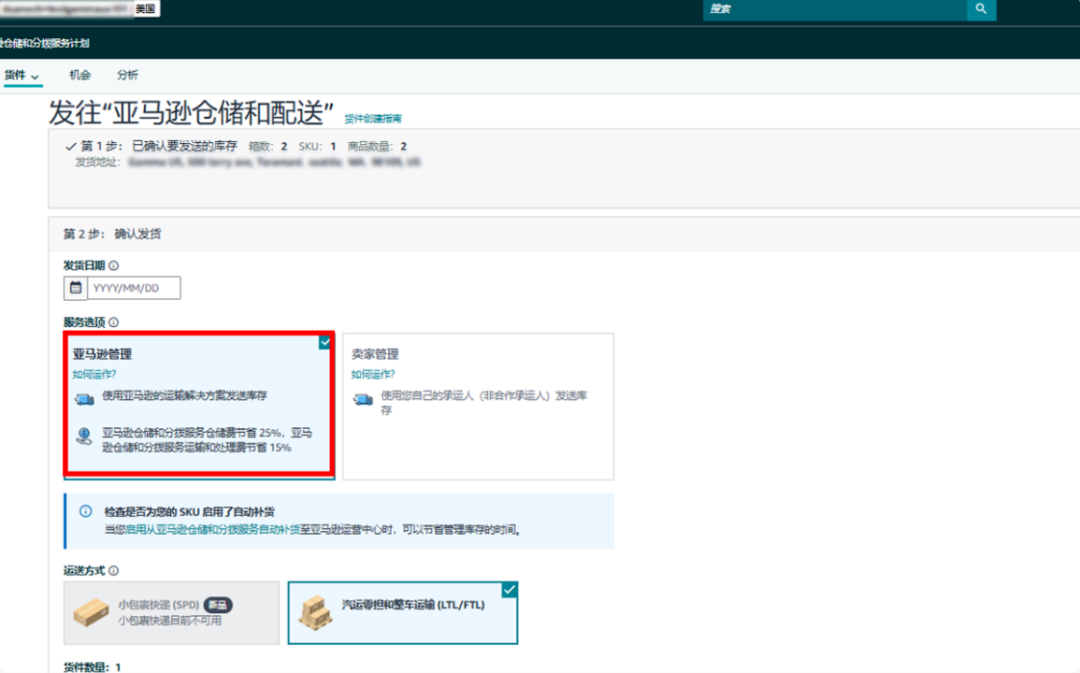Click the small parcel icon on SPD option
1080x673 pixels.
tap(93, 612)
